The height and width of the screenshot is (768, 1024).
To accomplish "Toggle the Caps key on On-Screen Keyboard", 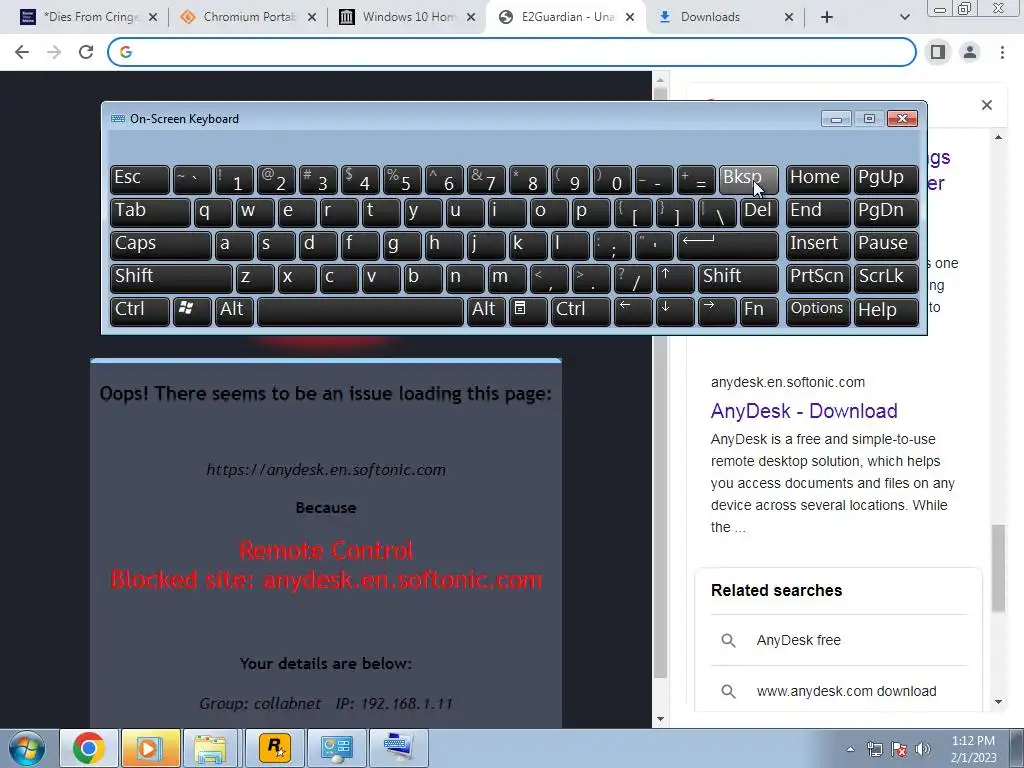I will (161, 245).
